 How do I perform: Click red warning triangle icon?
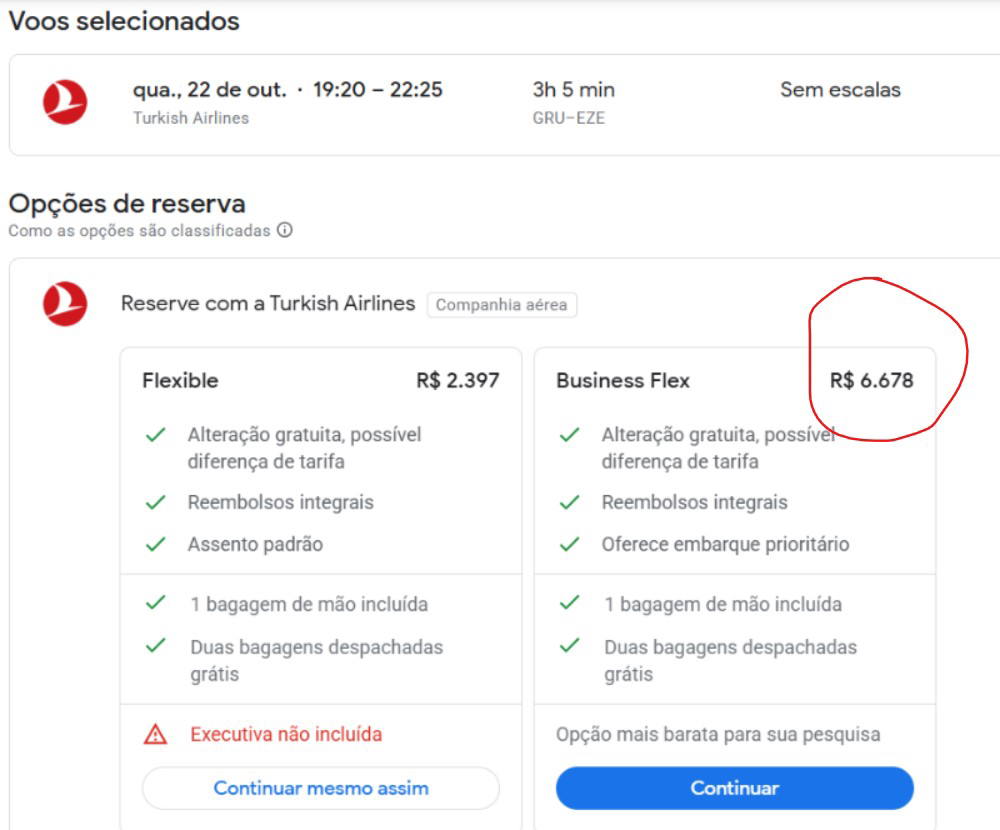[155, 735]
